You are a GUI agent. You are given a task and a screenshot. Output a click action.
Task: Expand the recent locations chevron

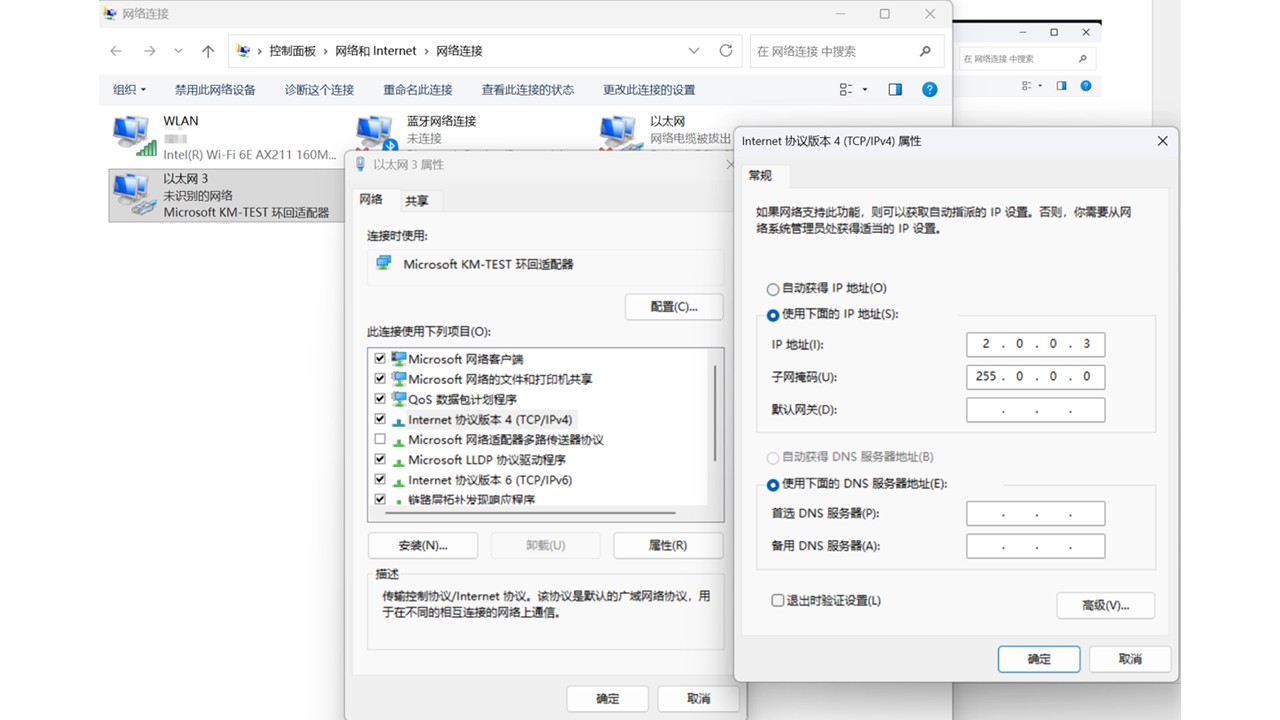tap(178, 51)
